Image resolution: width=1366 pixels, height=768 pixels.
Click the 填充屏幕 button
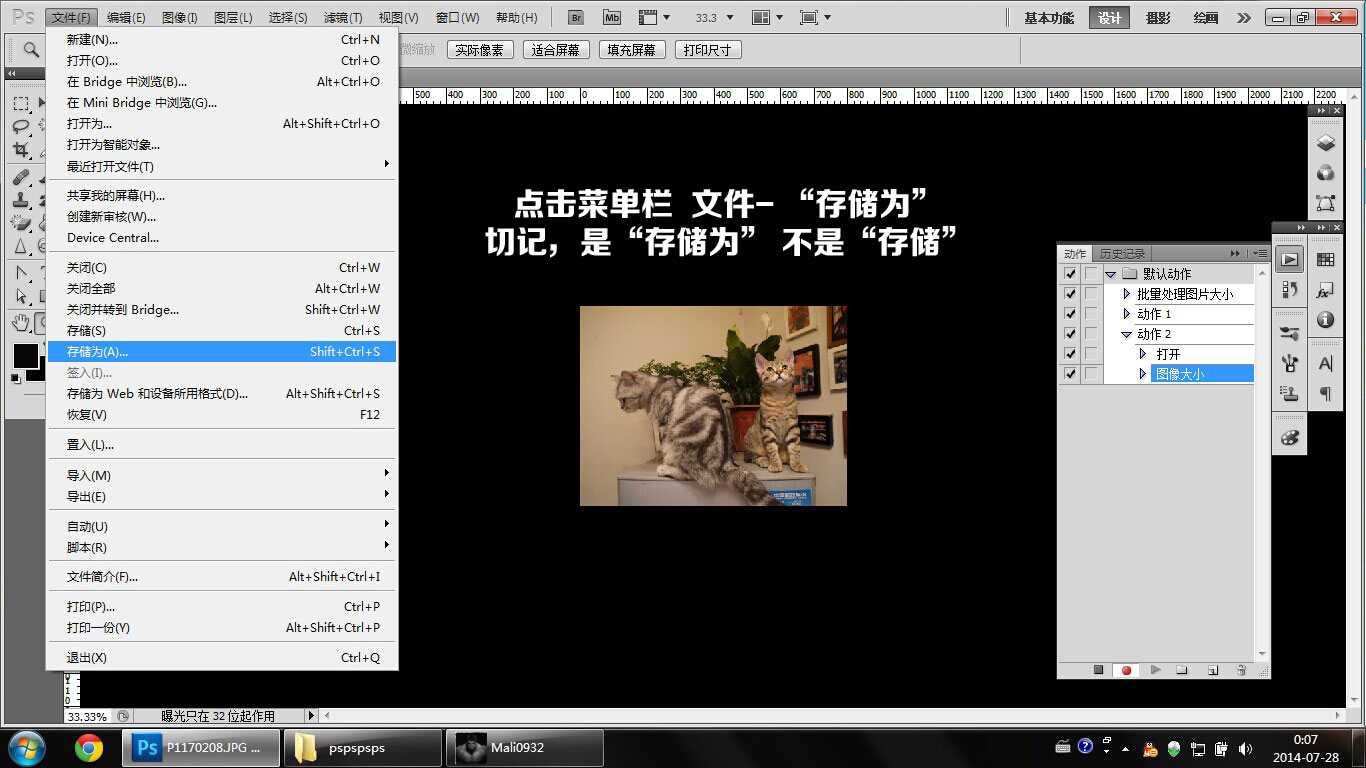[632, 50]
